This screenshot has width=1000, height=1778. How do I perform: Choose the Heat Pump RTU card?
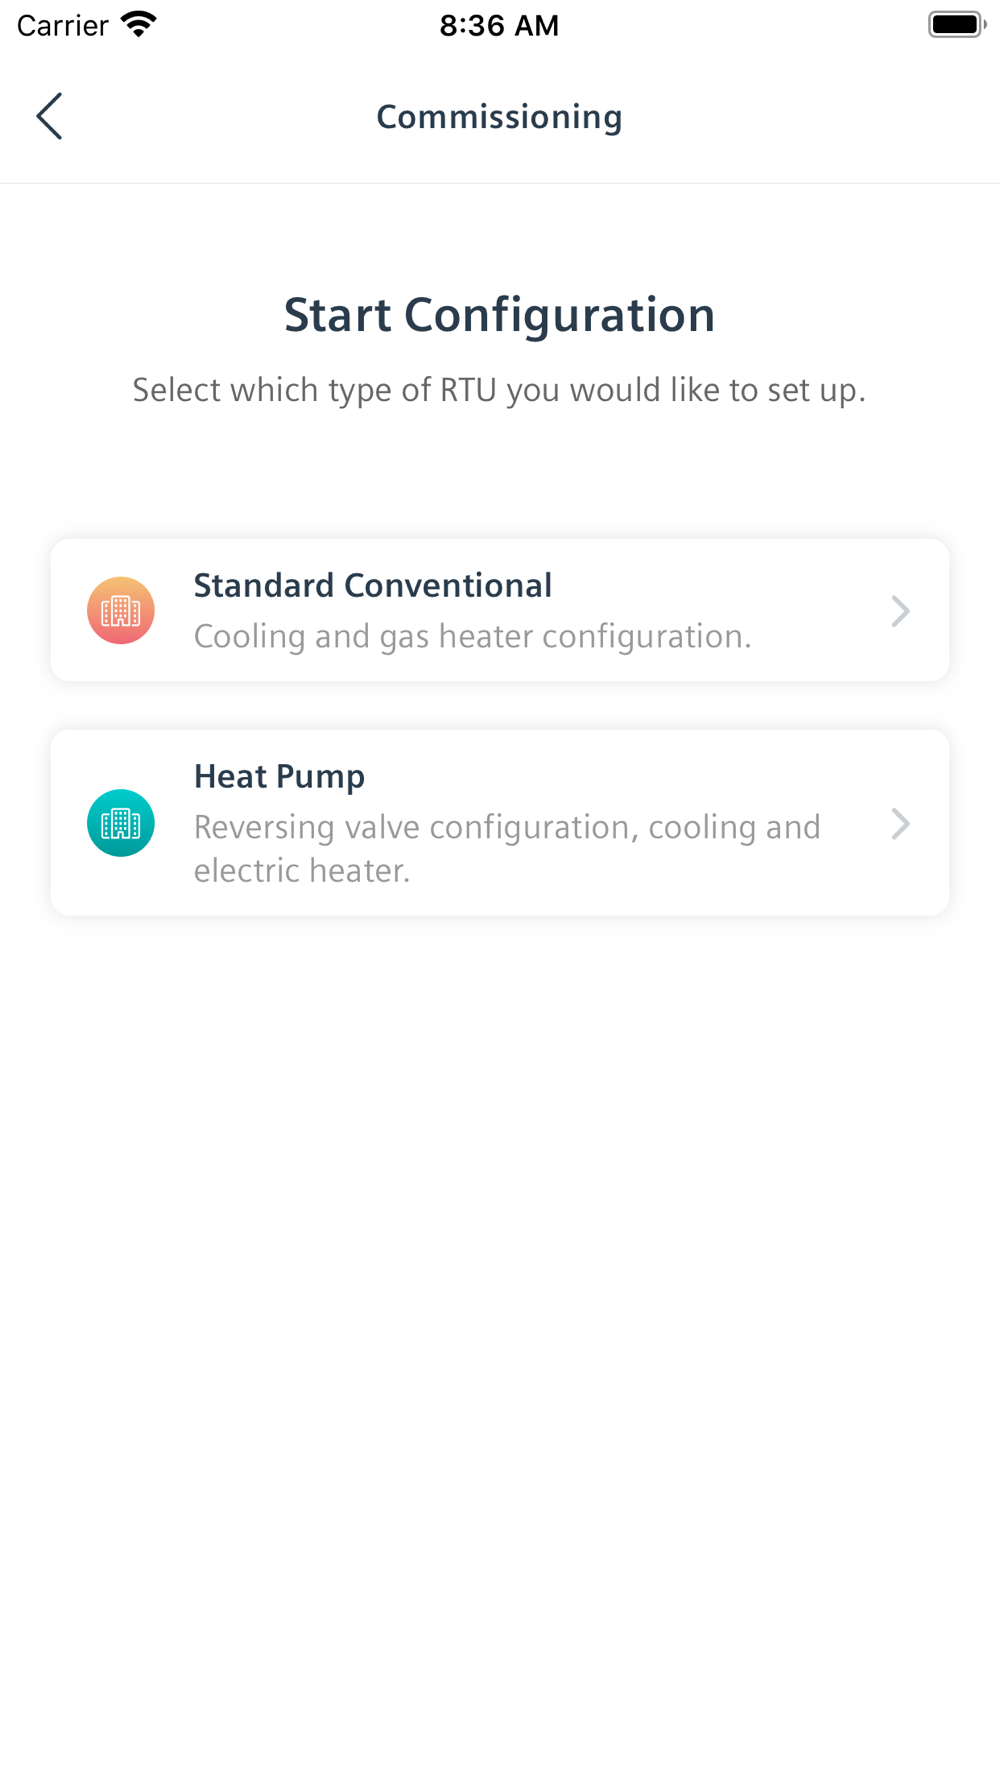pyautogui.click(x=500, y=822)
